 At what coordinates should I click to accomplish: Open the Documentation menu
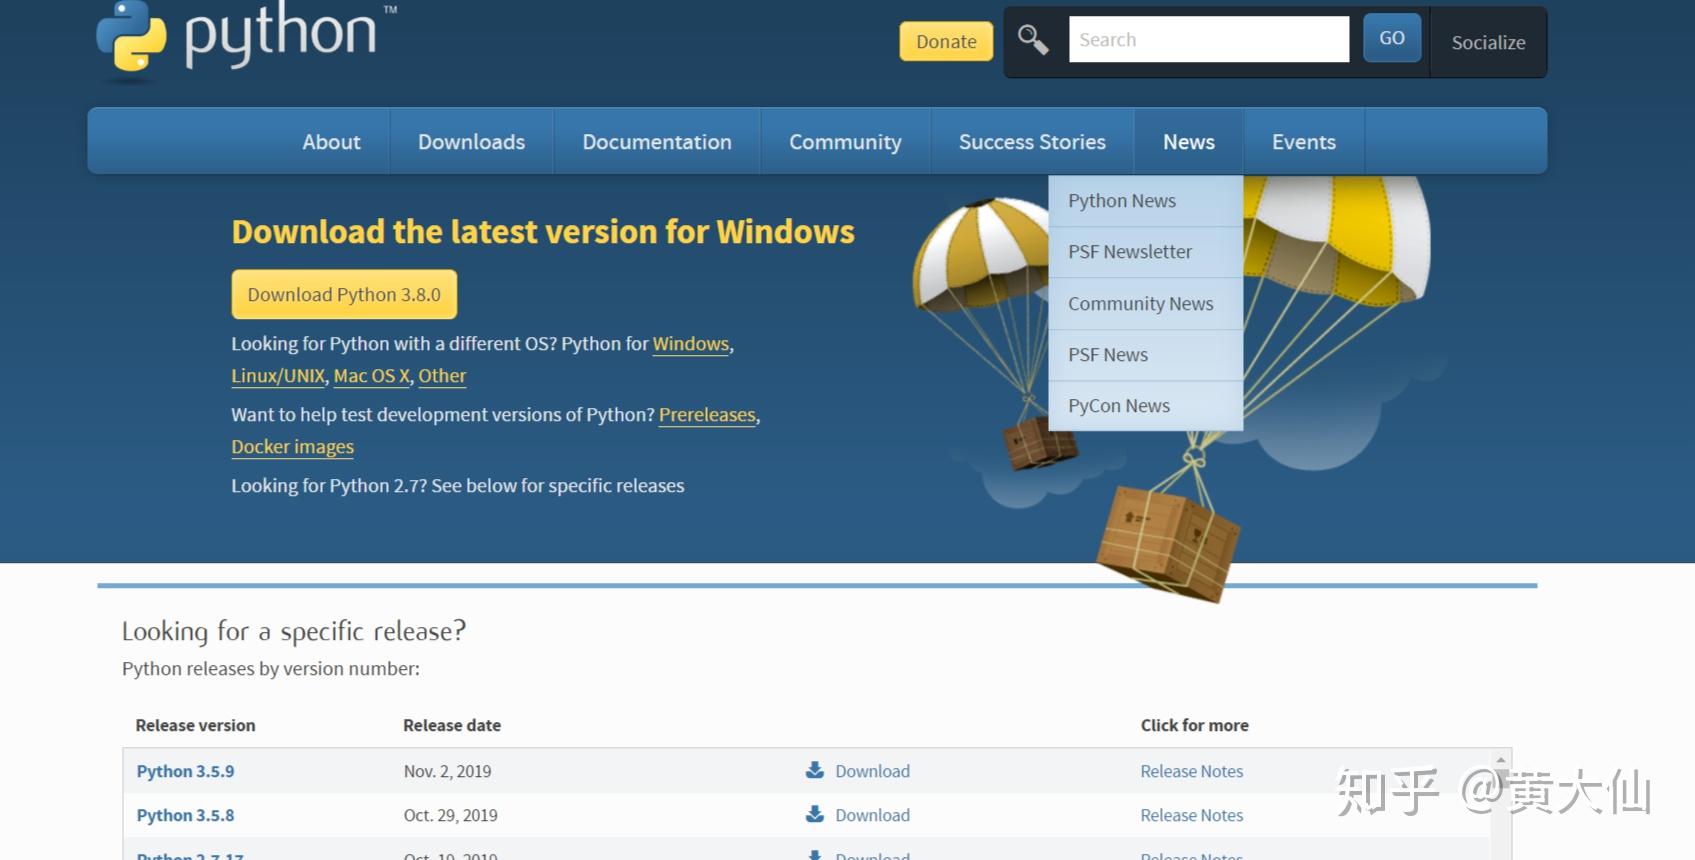[x=657, y=142]
